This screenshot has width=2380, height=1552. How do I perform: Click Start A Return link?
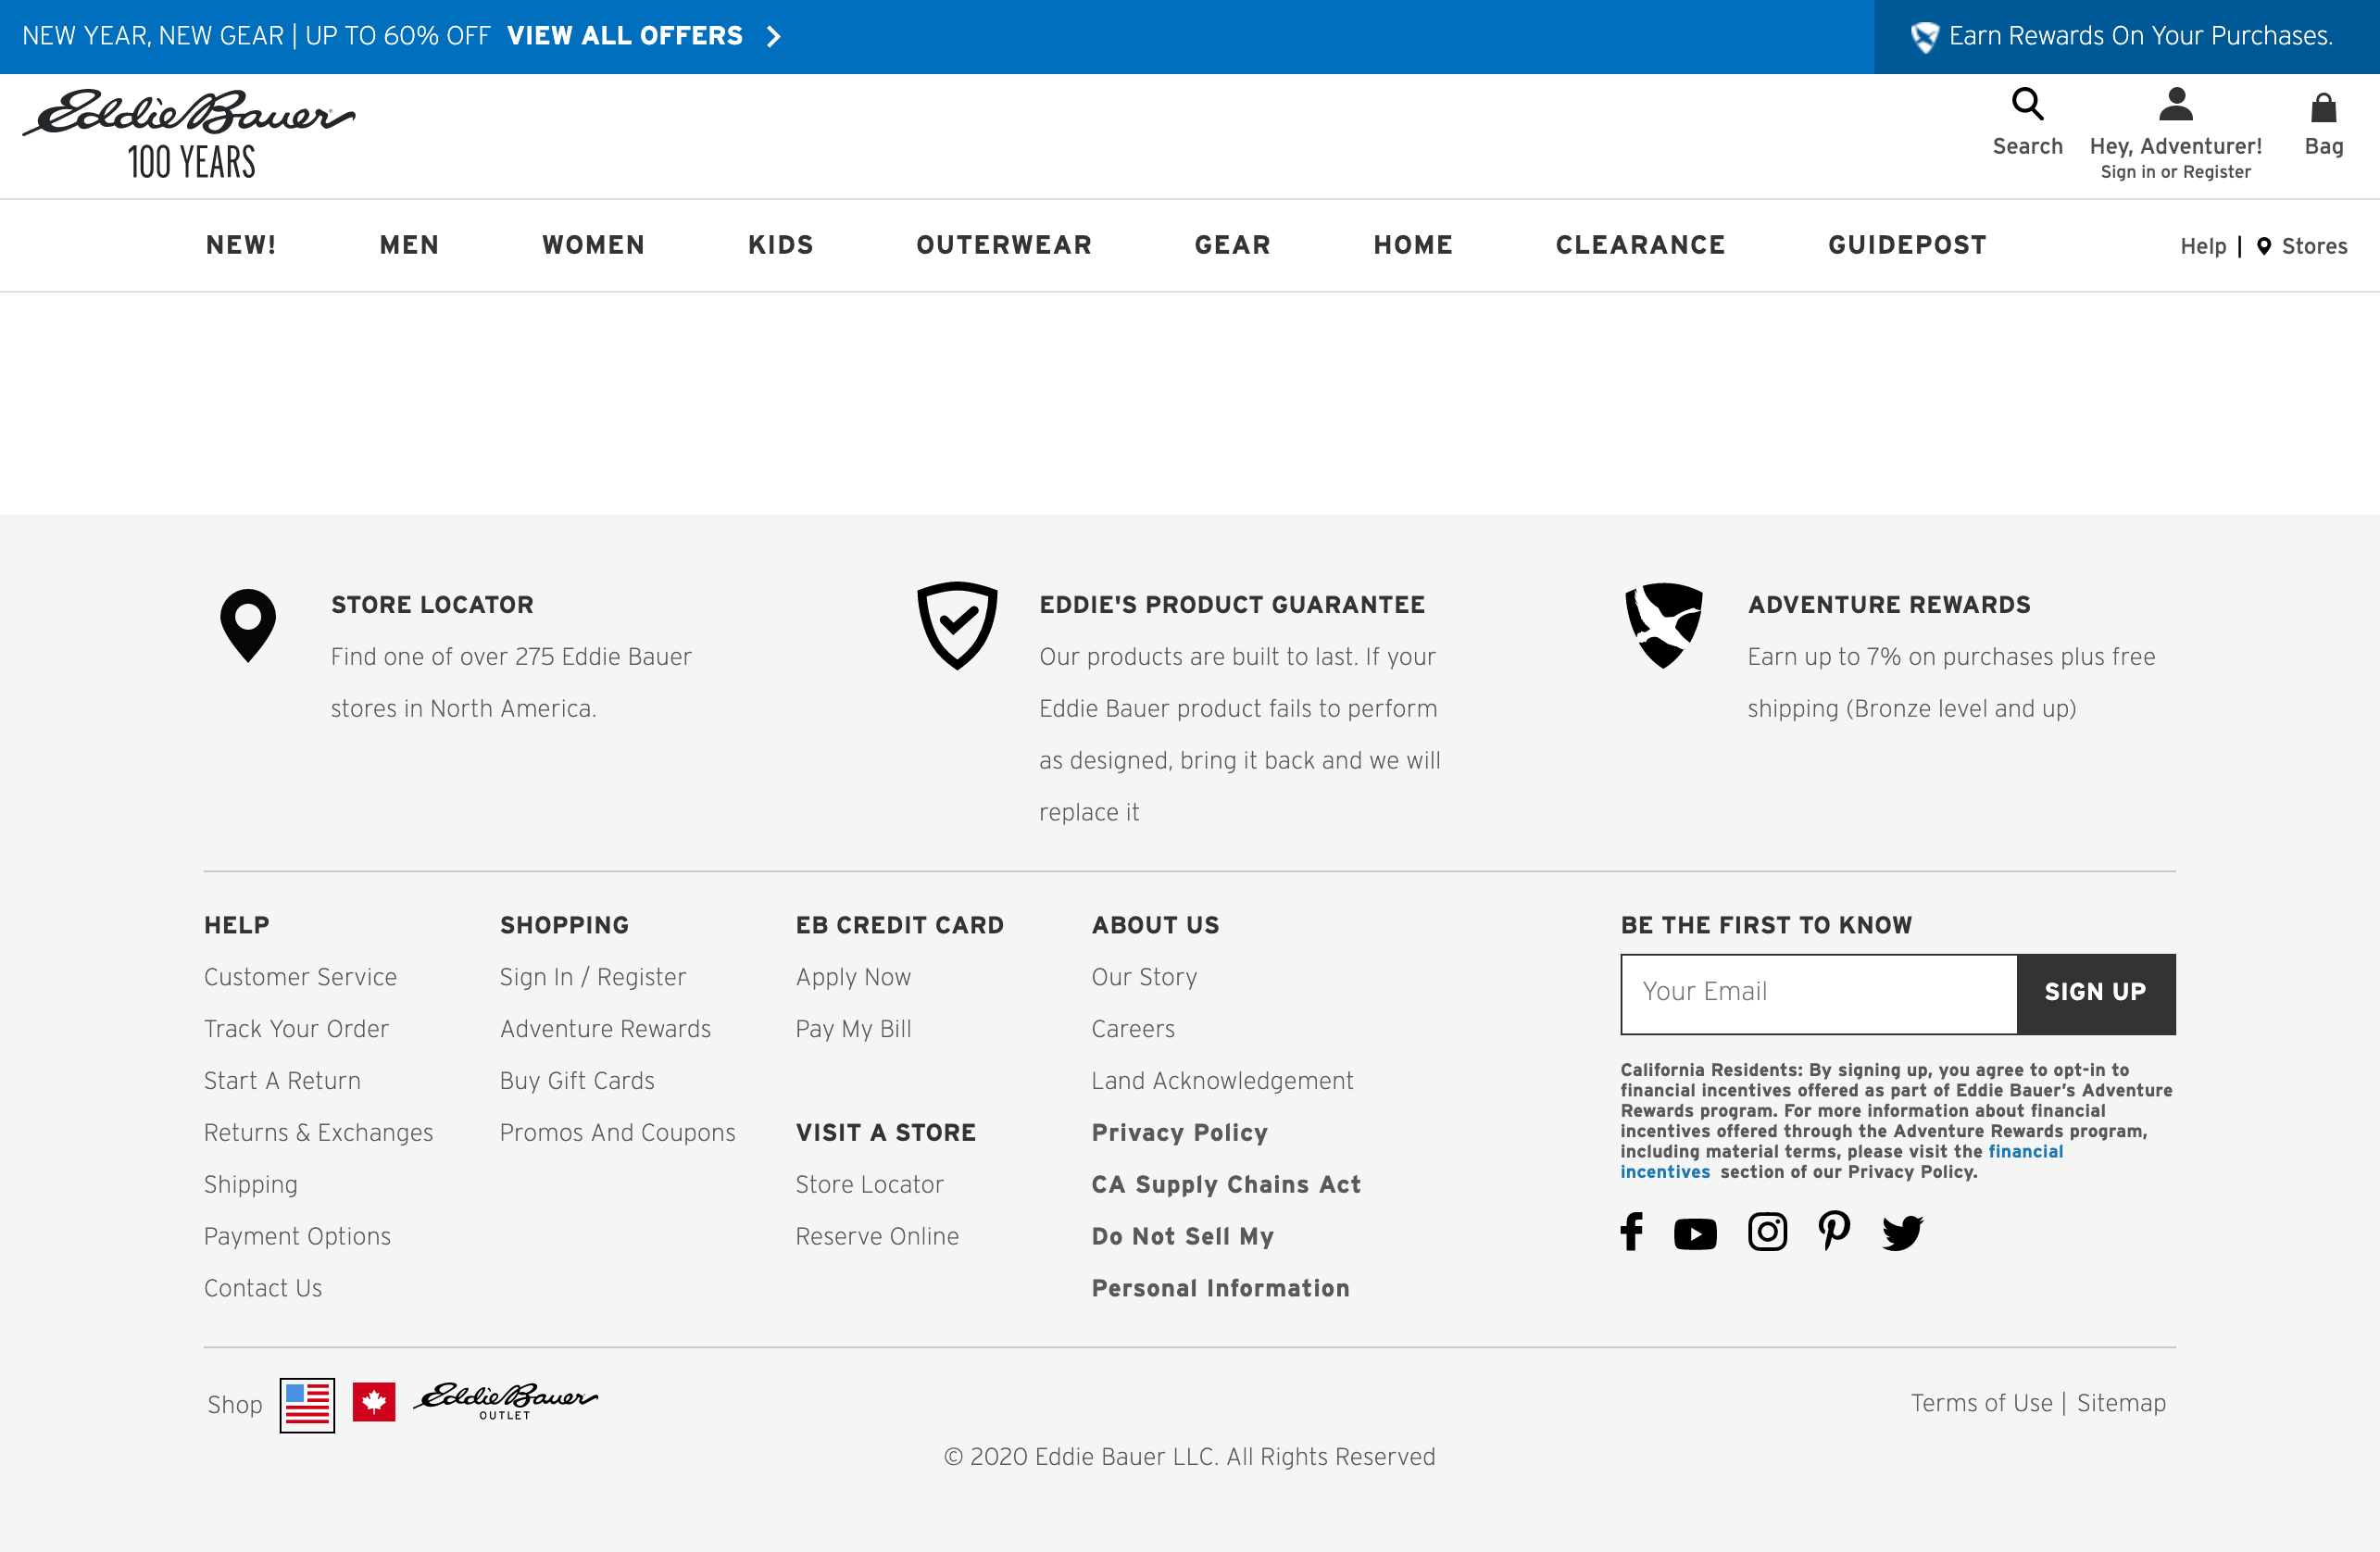point(282,1081)
